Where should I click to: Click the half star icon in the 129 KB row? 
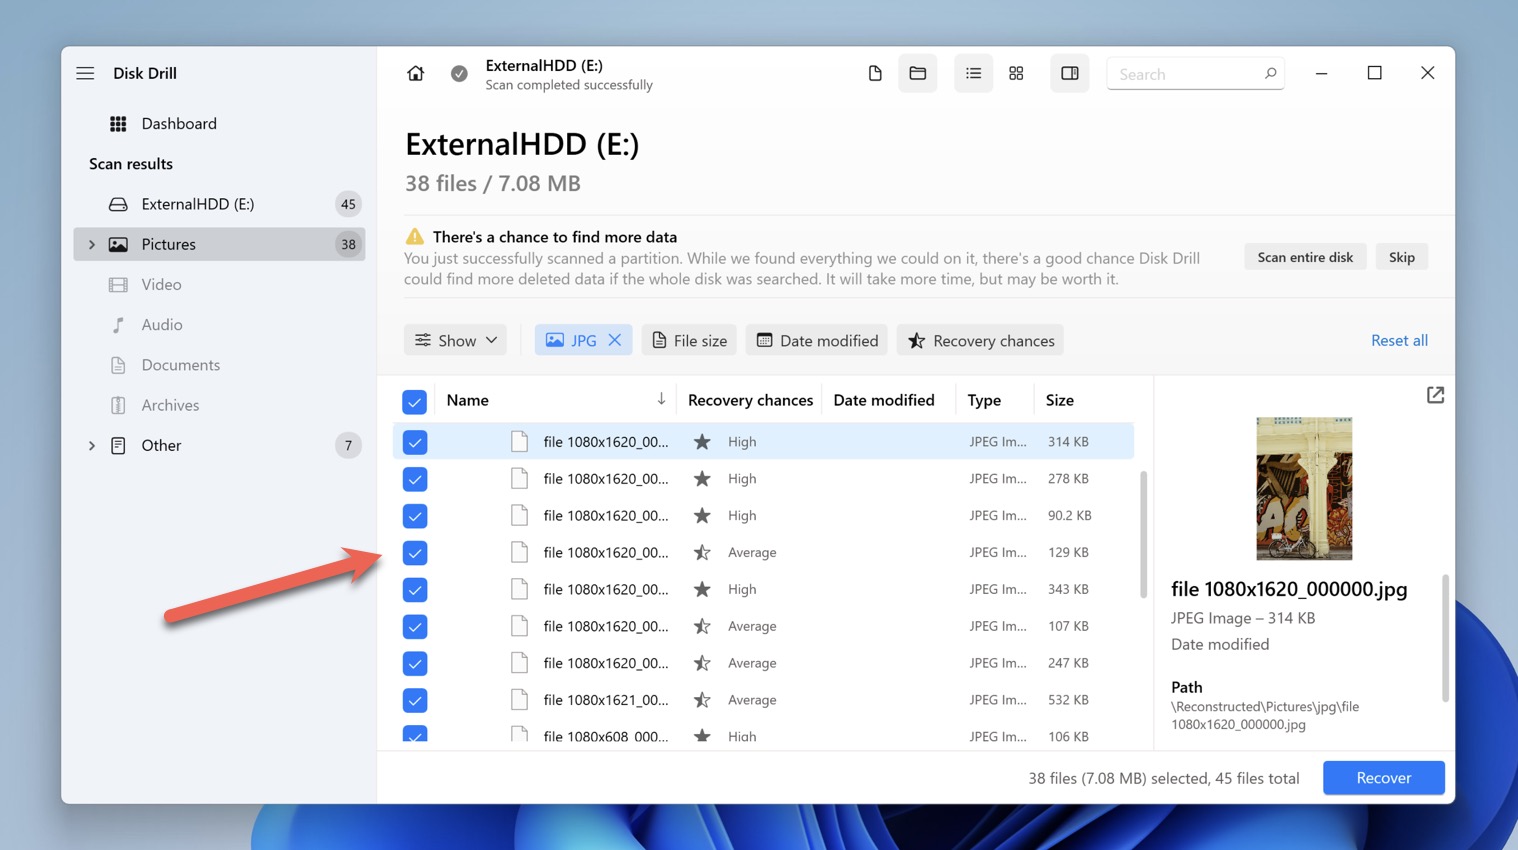pyautogui.click(x=702, y=552)
